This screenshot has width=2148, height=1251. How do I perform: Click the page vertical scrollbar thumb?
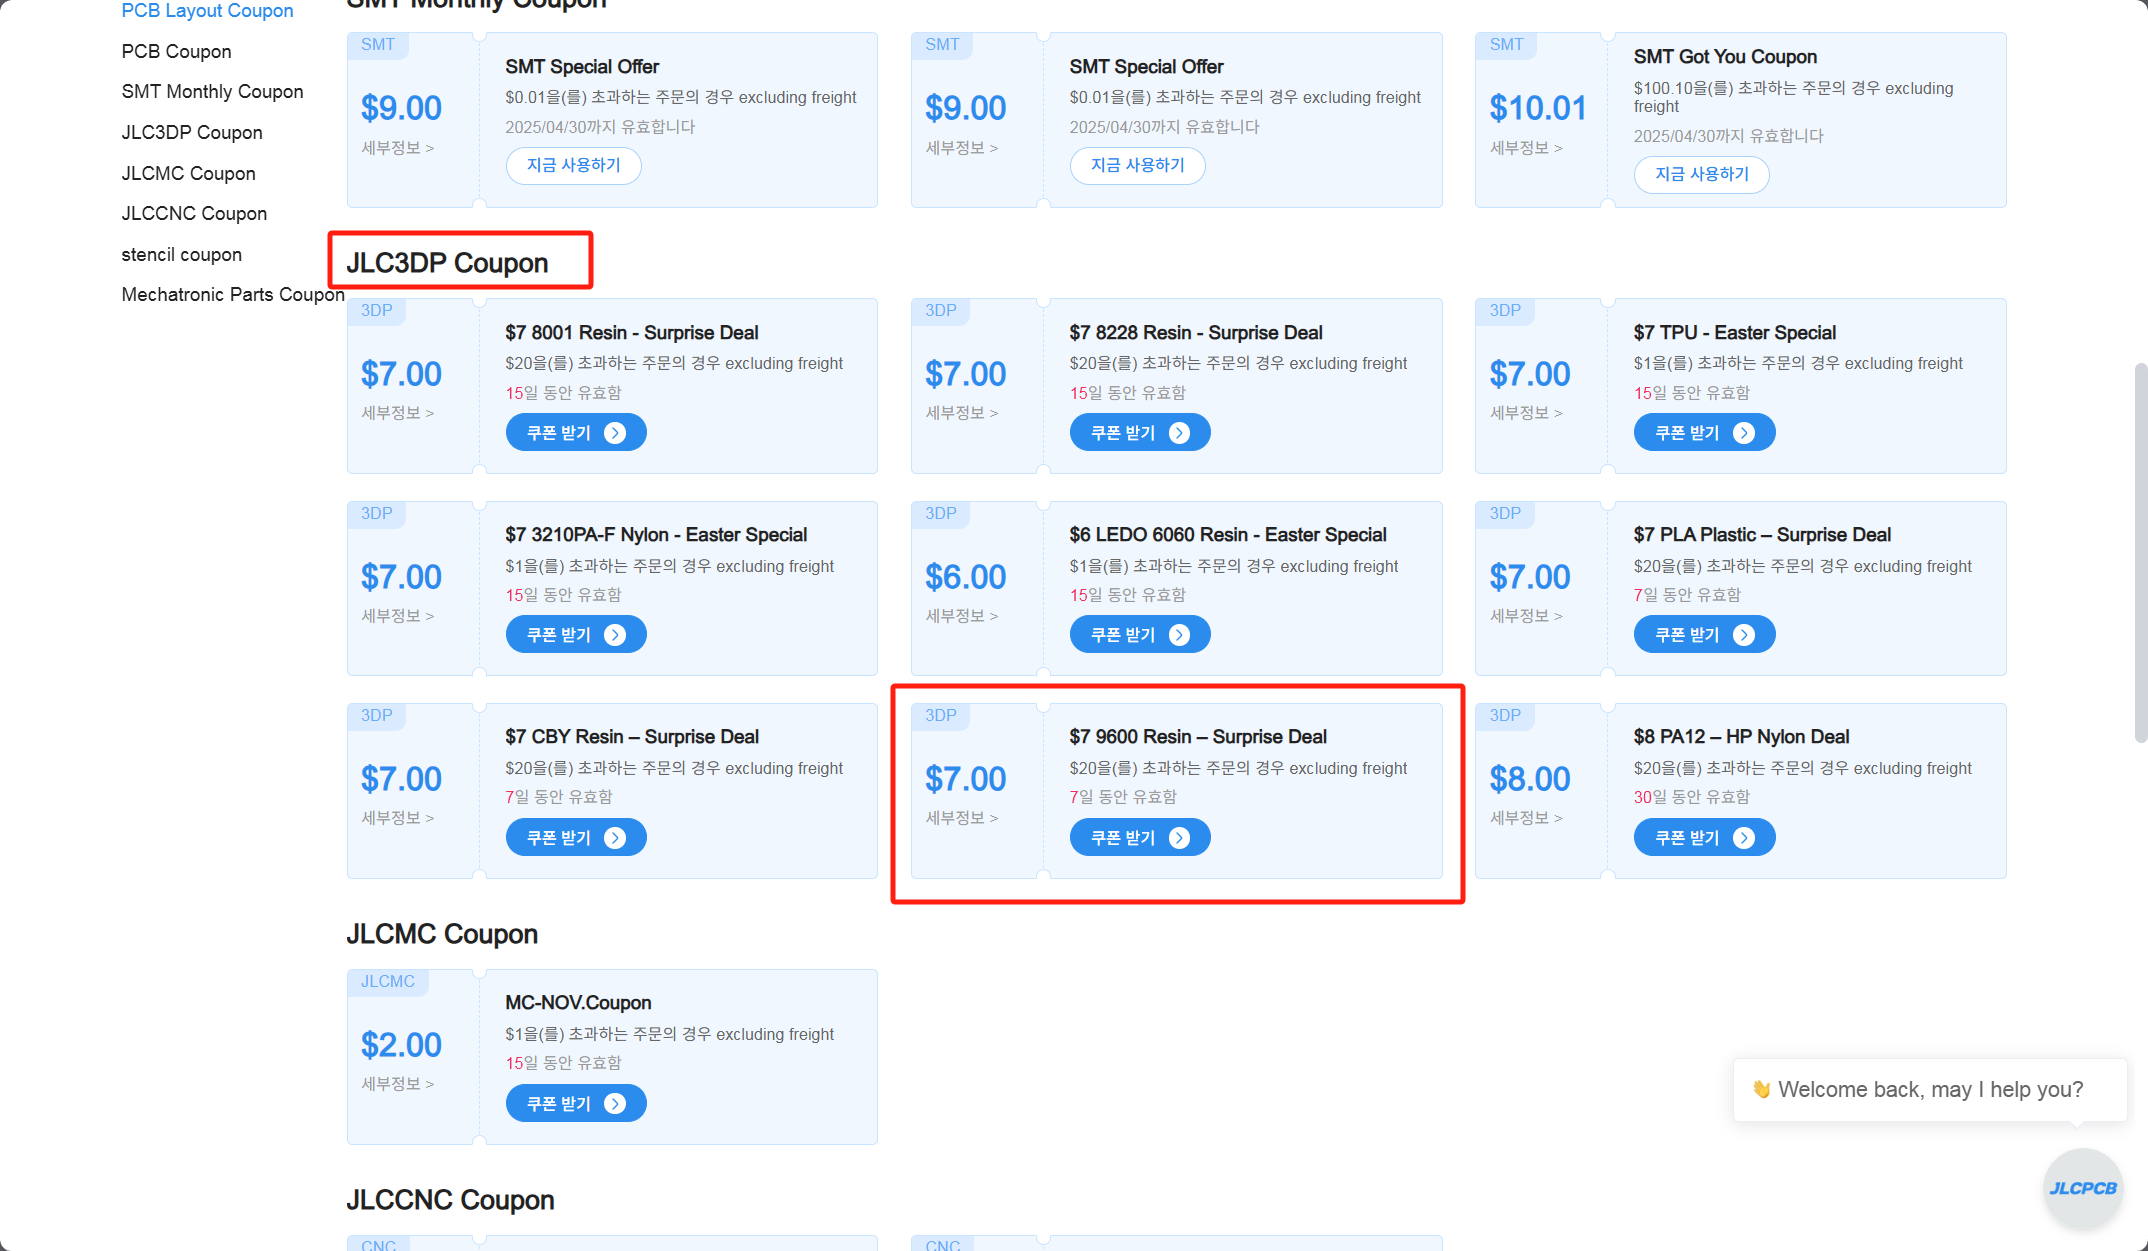pyautogui.click(x=2141, y=553)
